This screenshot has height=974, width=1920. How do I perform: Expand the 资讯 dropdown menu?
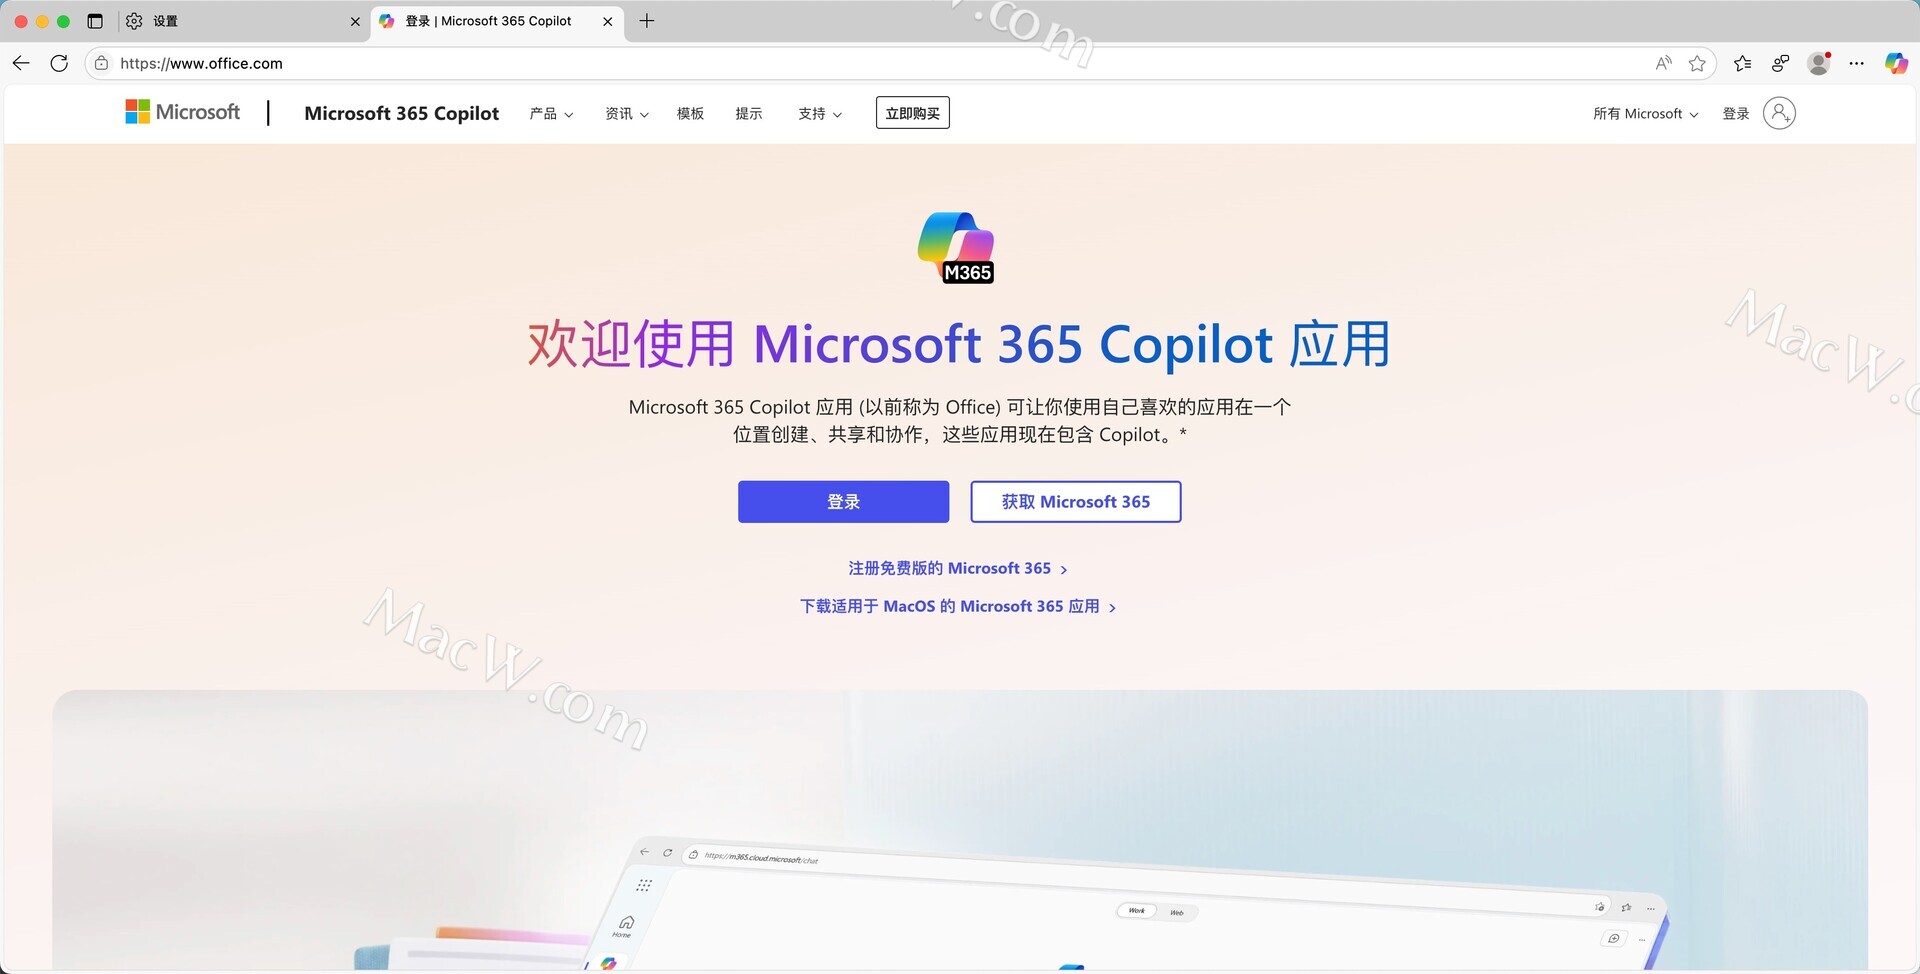point(626,114)
